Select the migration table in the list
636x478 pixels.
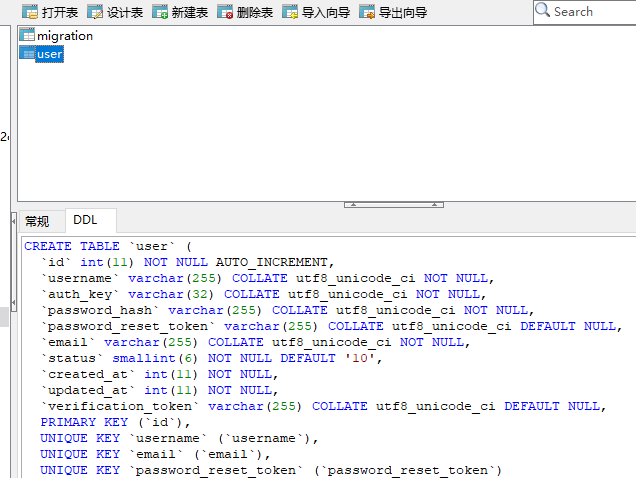tap(63, 36)
